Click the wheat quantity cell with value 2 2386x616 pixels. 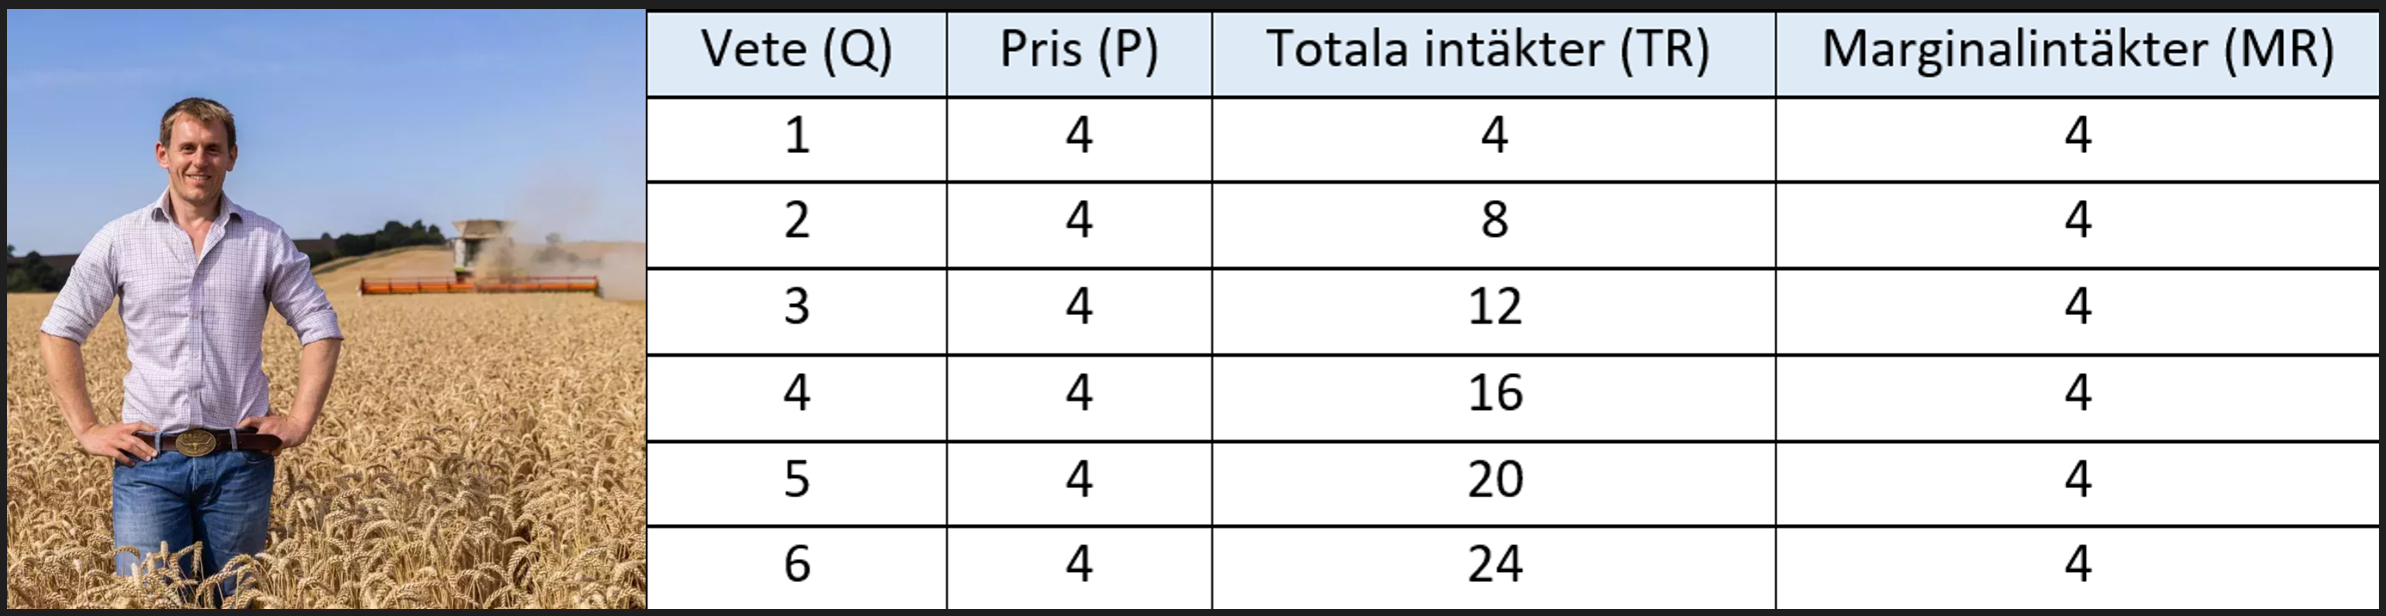pyautogui.click(x=796, y=221)
